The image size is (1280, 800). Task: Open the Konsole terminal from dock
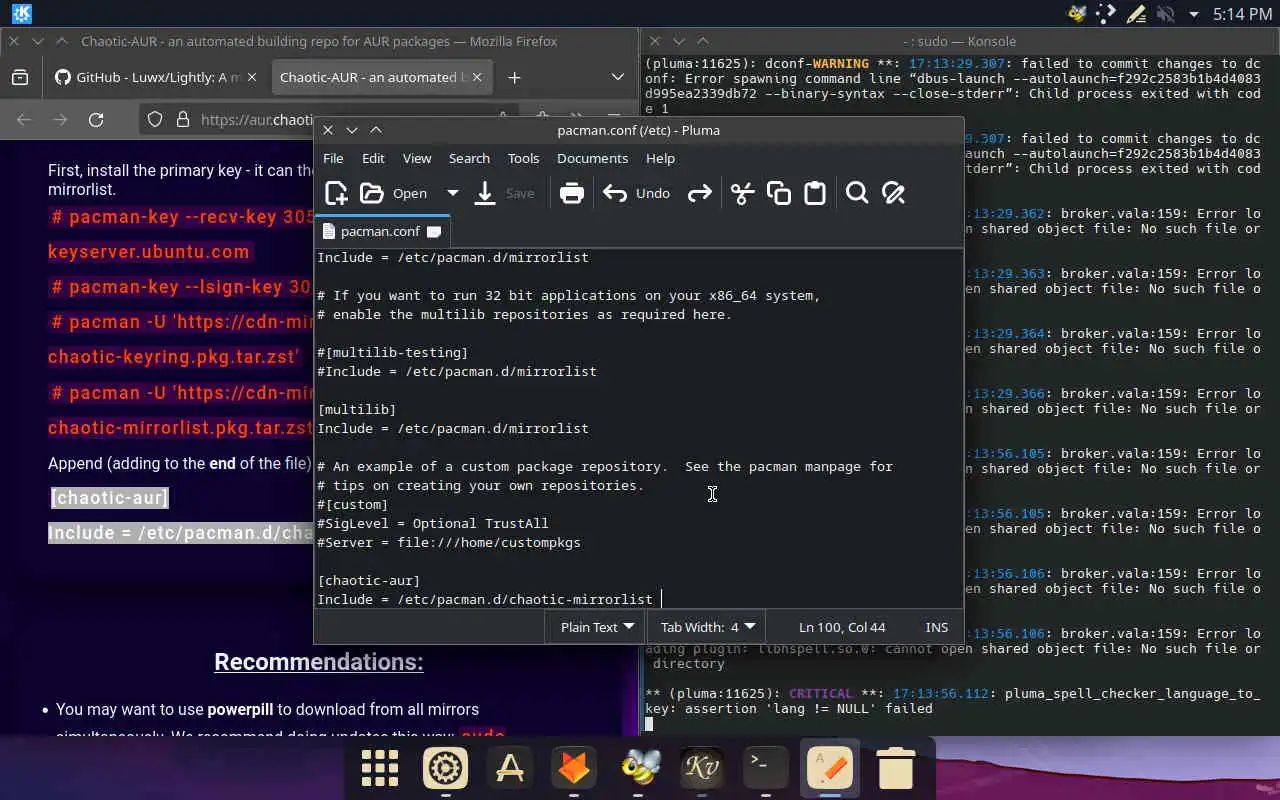tap(766, 767)
